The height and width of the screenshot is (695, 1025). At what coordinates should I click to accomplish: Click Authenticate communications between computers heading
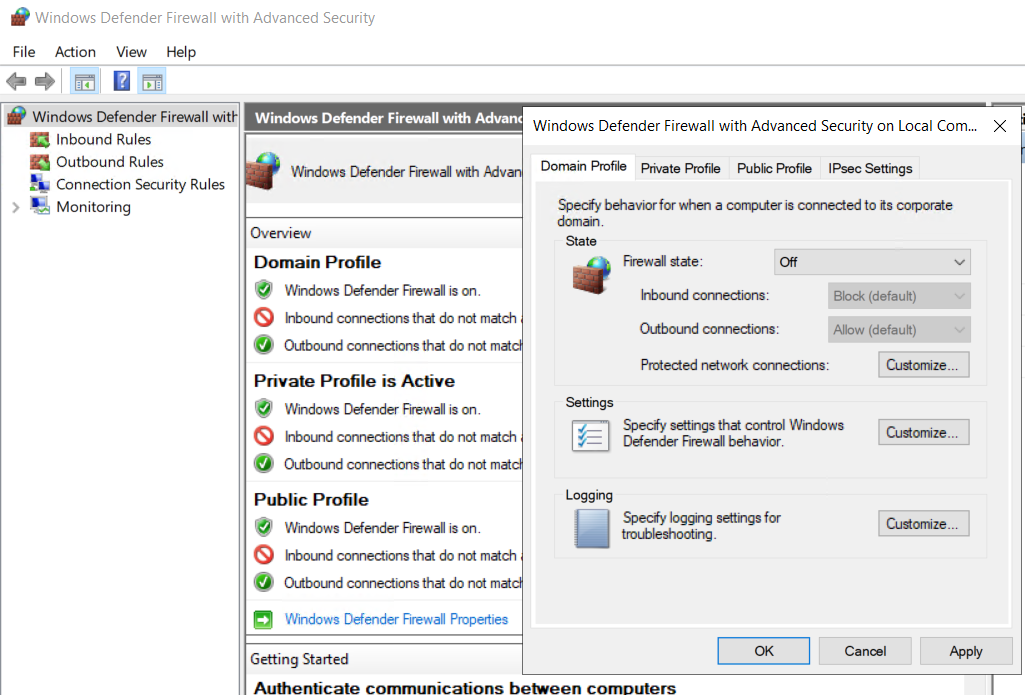point(465,687)
